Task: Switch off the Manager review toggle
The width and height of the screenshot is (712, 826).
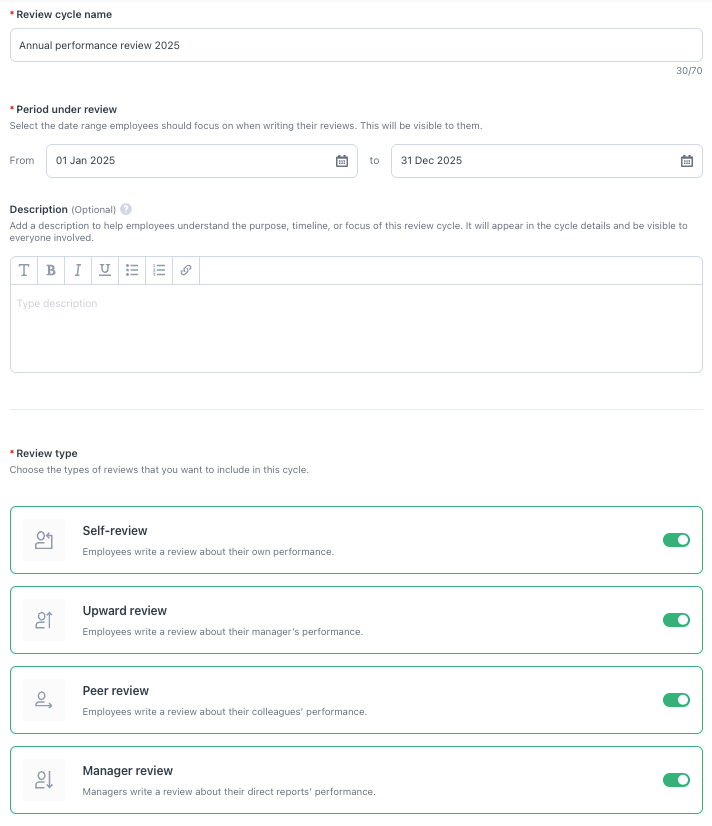Action: point(676,780)
